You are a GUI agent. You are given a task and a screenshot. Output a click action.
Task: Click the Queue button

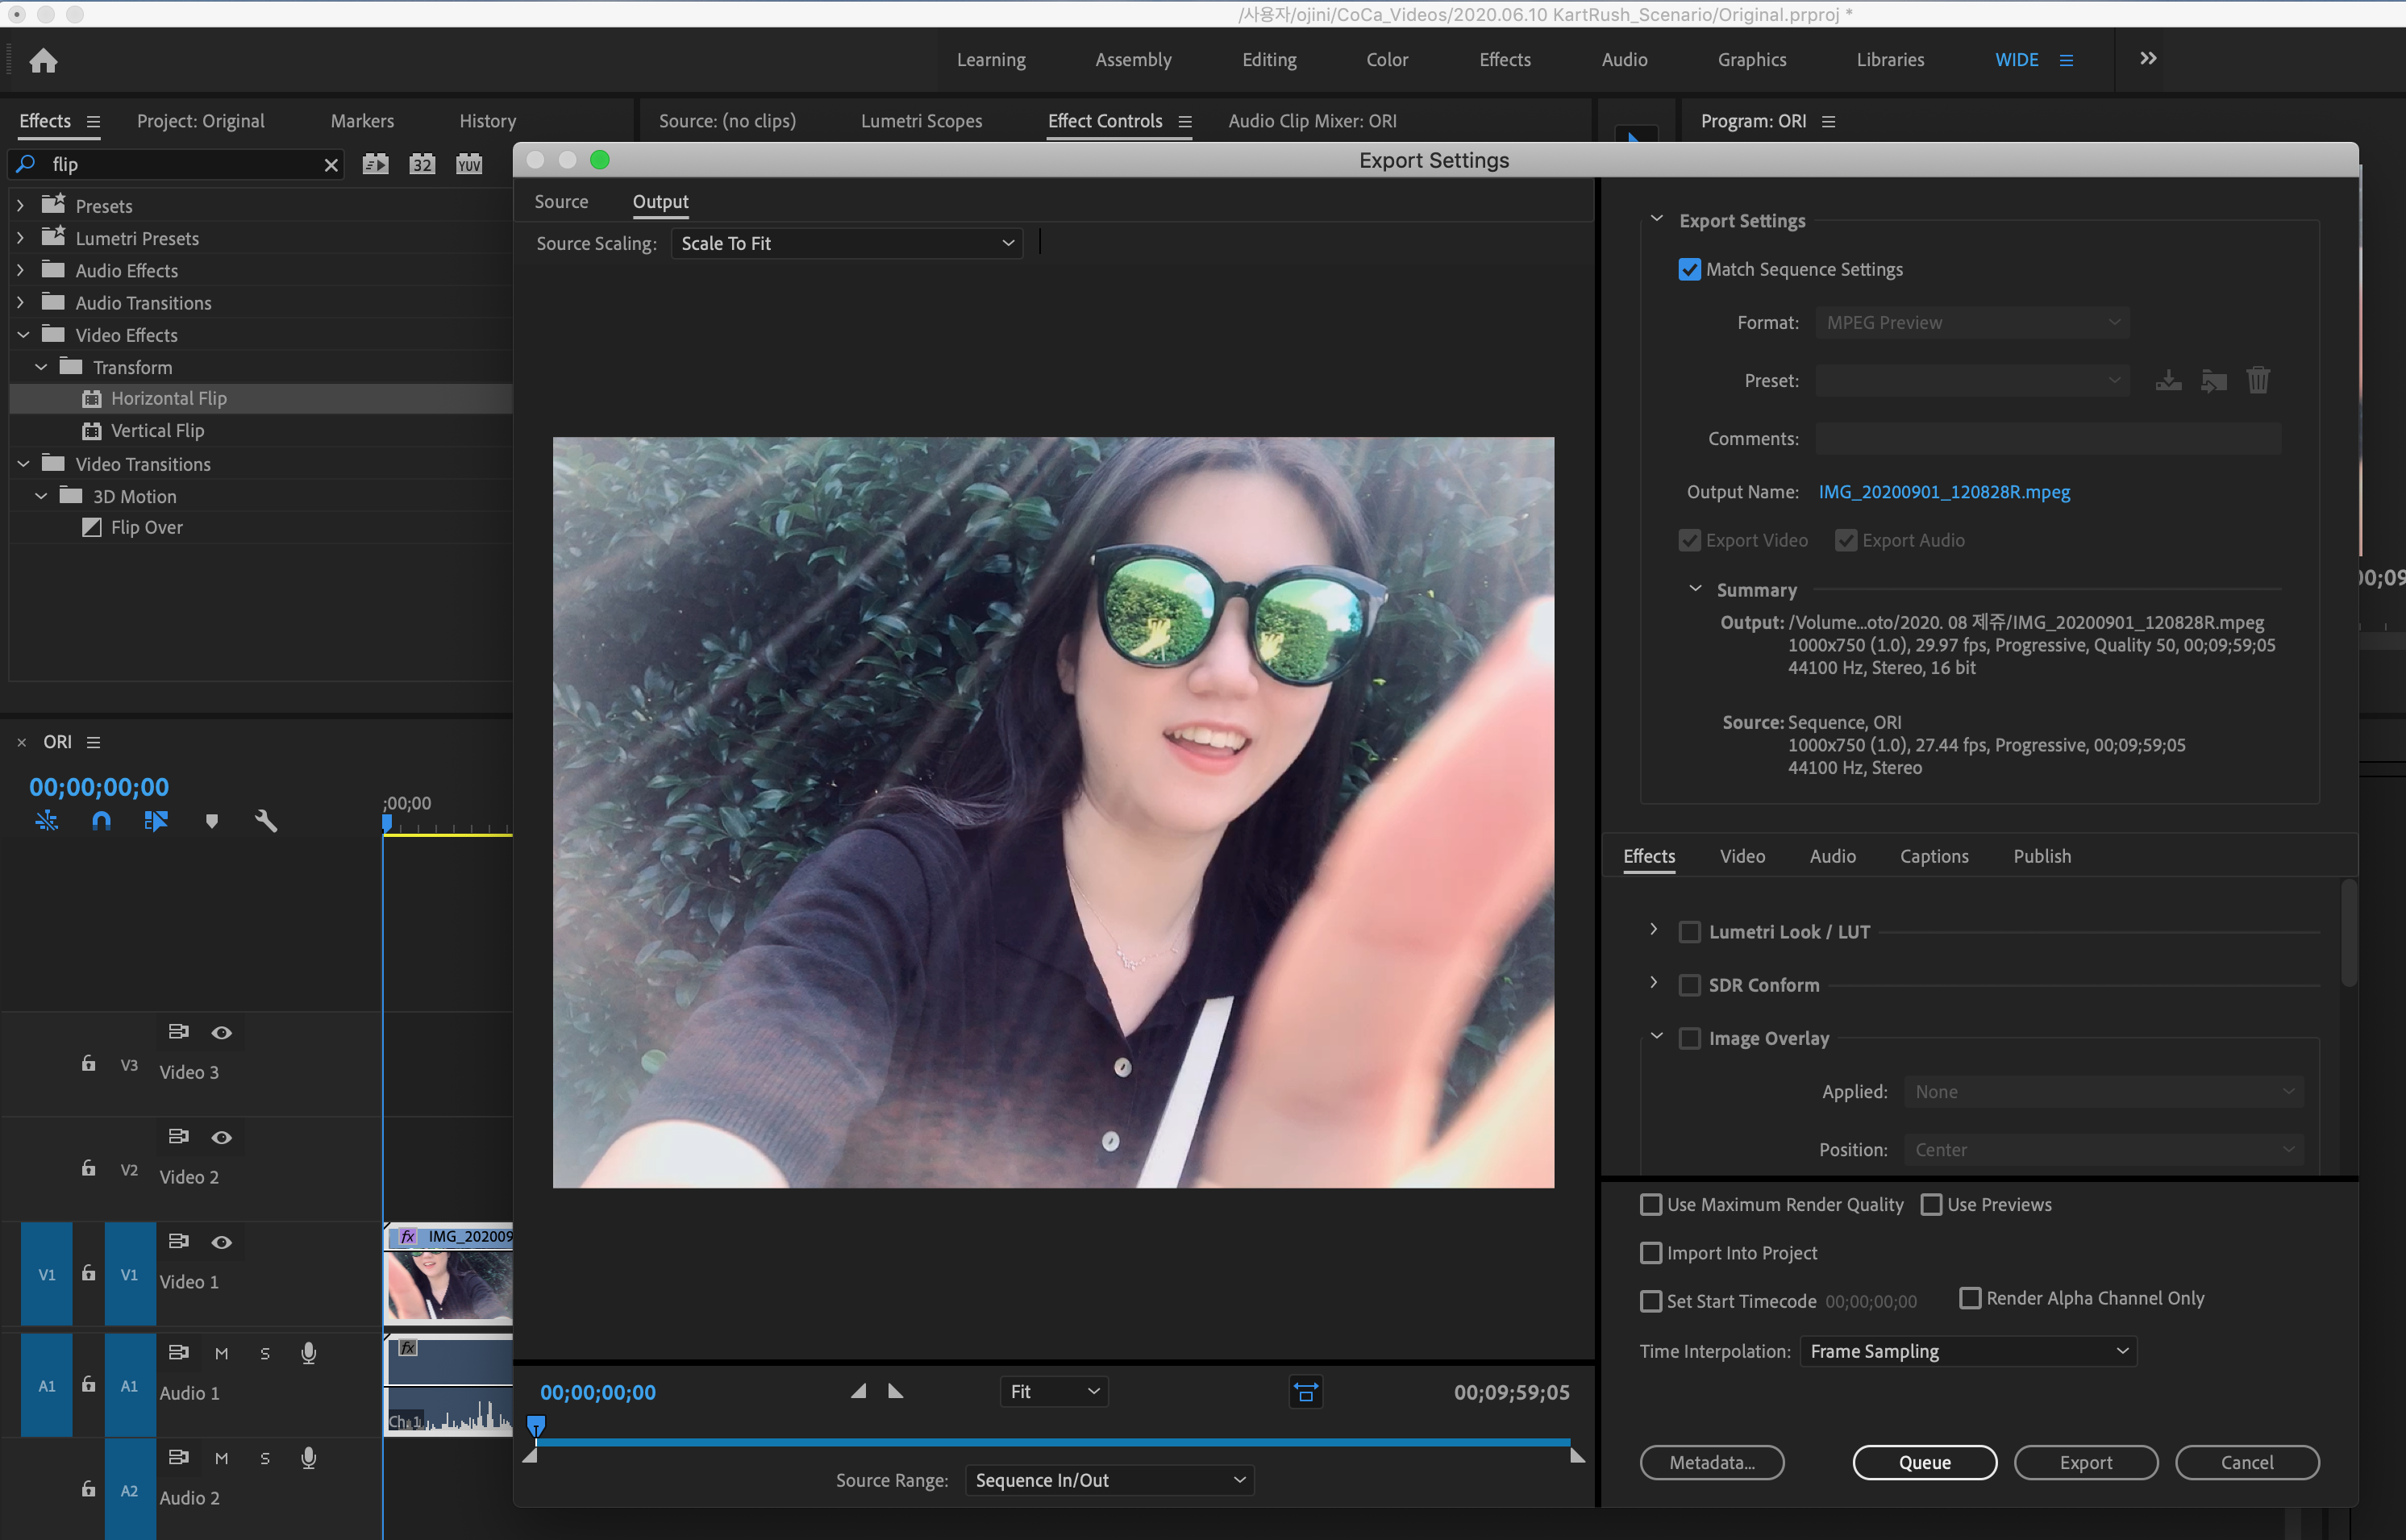(1924, 1461)
